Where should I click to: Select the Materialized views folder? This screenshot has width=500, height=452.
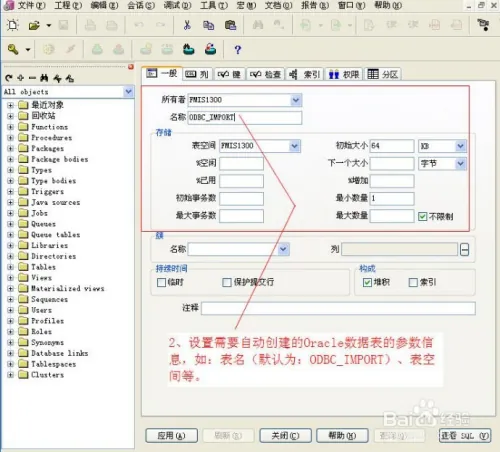click(68, 288)
